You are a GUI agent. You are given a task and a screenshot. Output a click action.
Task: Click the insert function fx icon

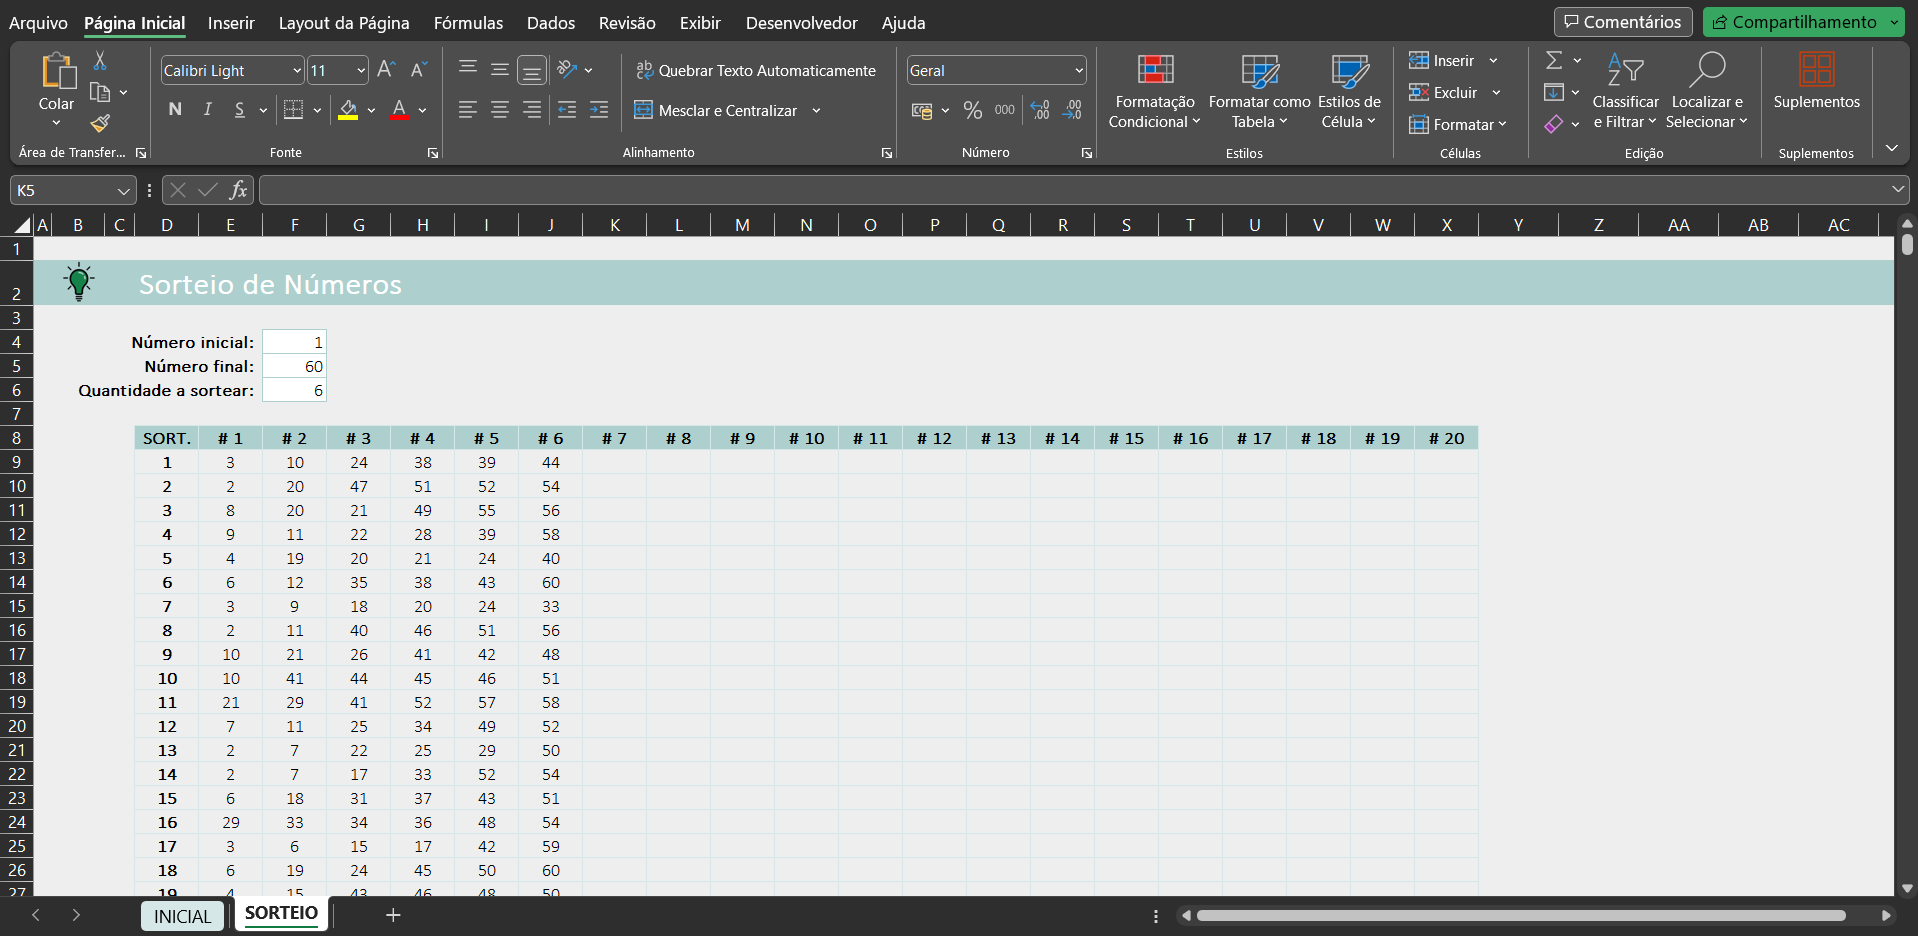[x=238, y=190]
